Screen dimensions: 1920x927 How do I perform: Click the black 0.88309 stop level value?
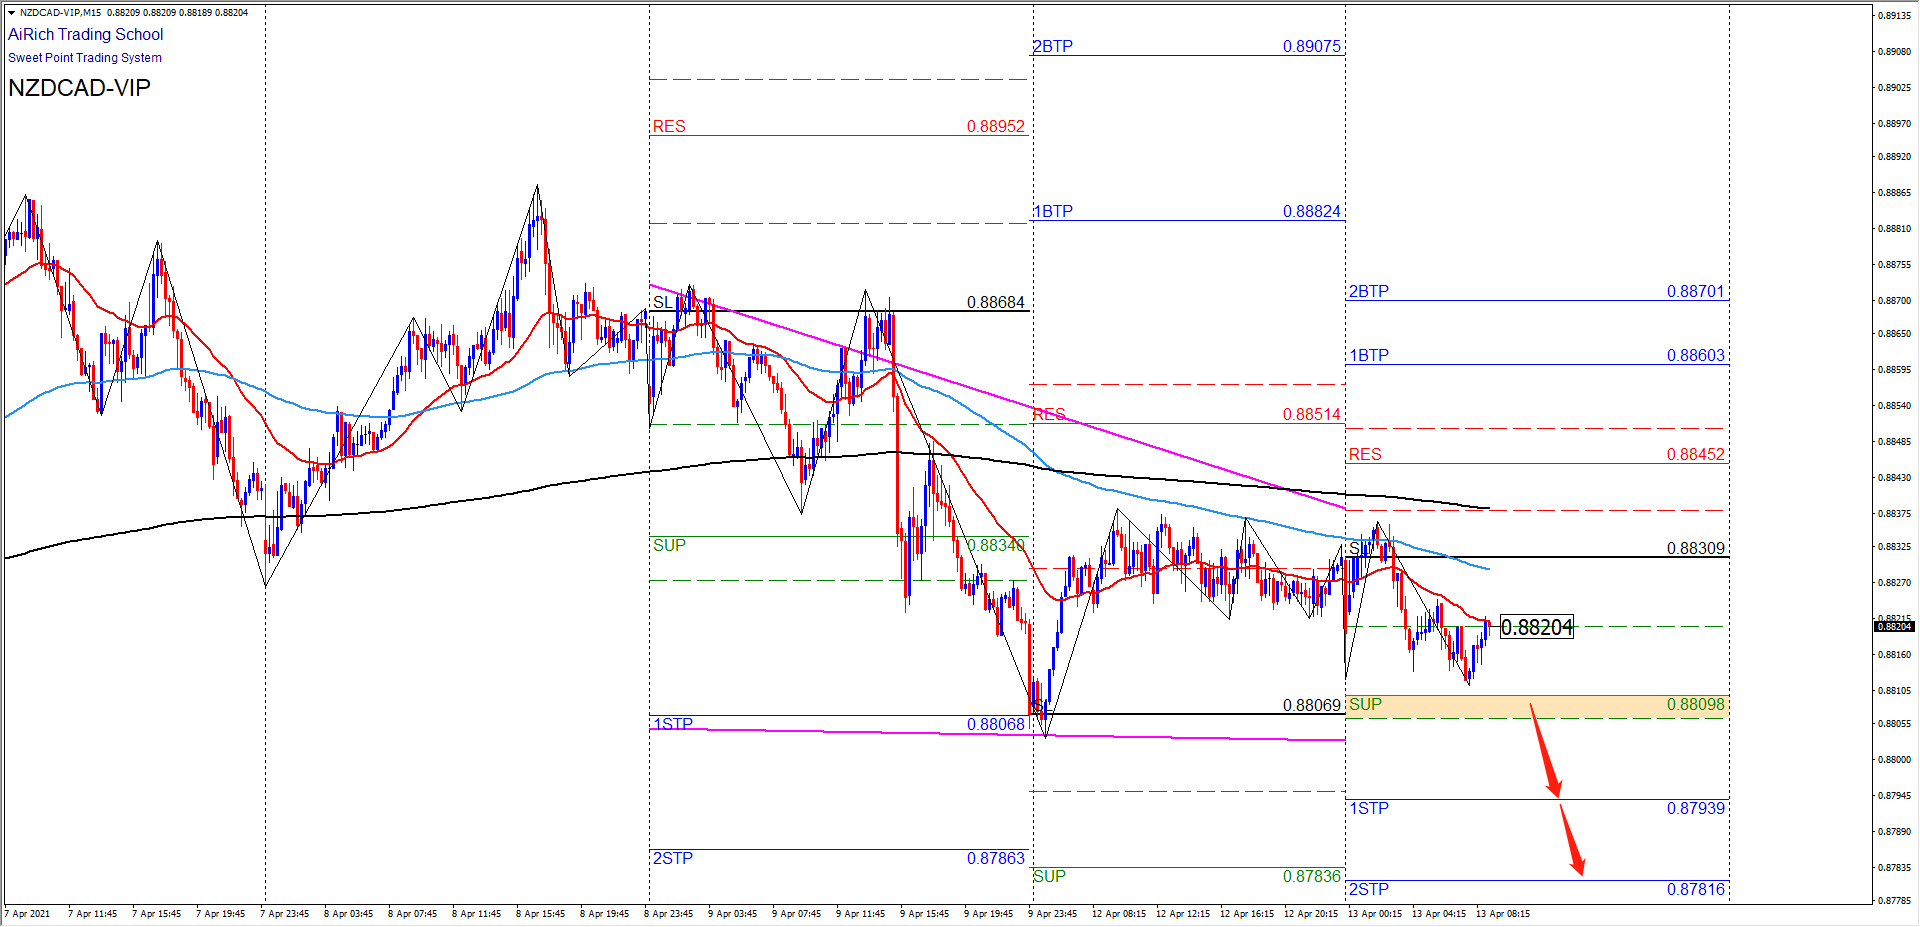[1696, 548]
